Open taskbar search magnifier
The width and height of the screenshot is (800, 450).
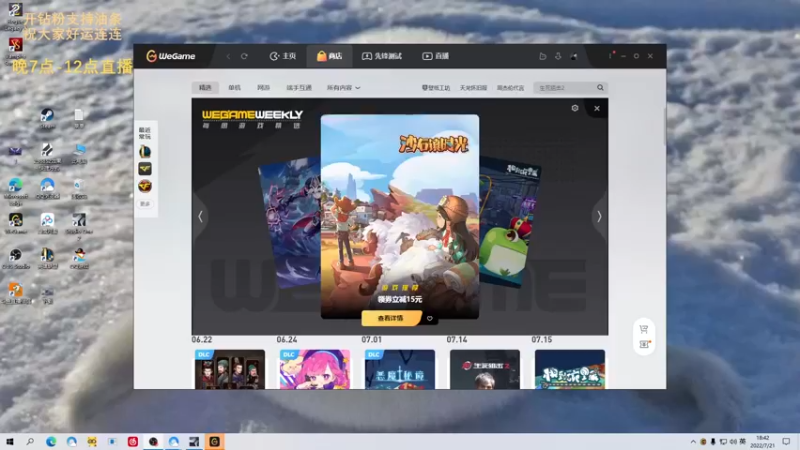point(30,442)
